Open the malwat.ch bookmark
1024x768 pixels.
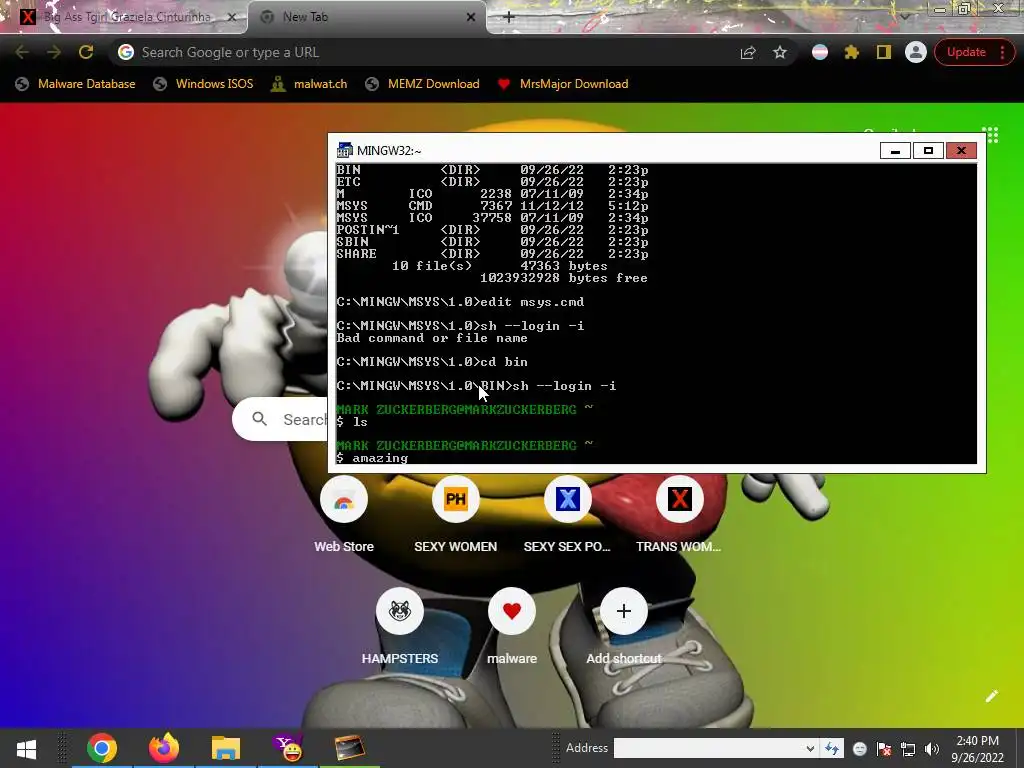tap(310, 84)
